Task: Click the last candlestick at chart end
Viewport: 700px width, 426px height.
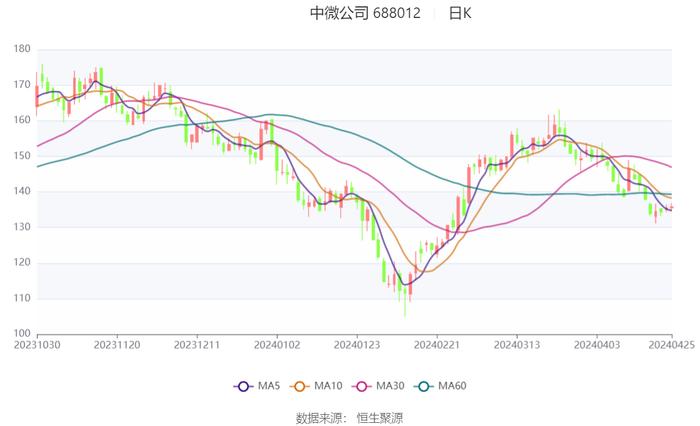Action: (671, 207)
